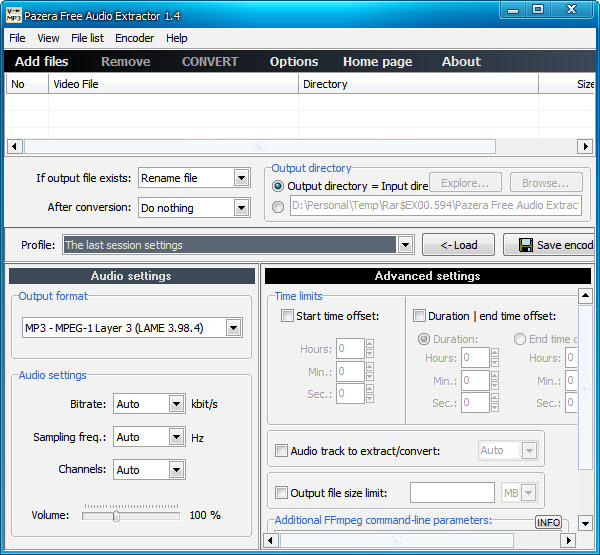Click Duration Sec. field
The width and height of the screenshot is (600, 555).
[475, 402]
